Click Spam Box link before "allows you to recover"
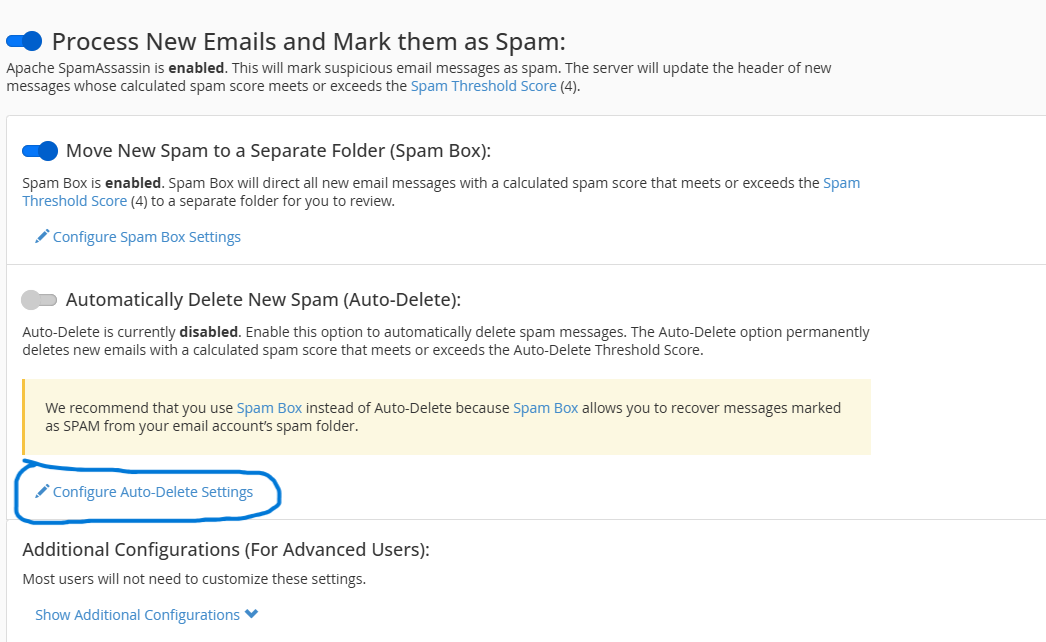 click(545, 408)
